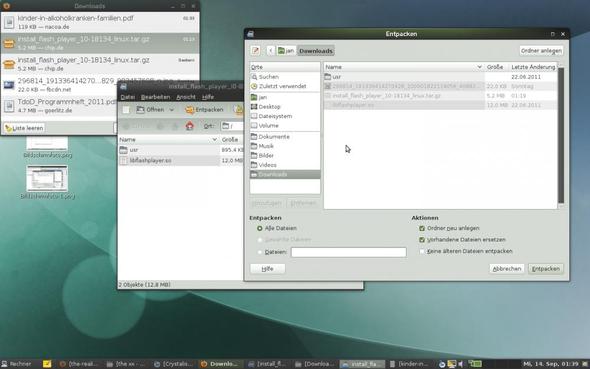Click the Firefox icon in Downloads title bar
Image resolution: width=590 pixels, height=369 pixels.
pos(6,6)
